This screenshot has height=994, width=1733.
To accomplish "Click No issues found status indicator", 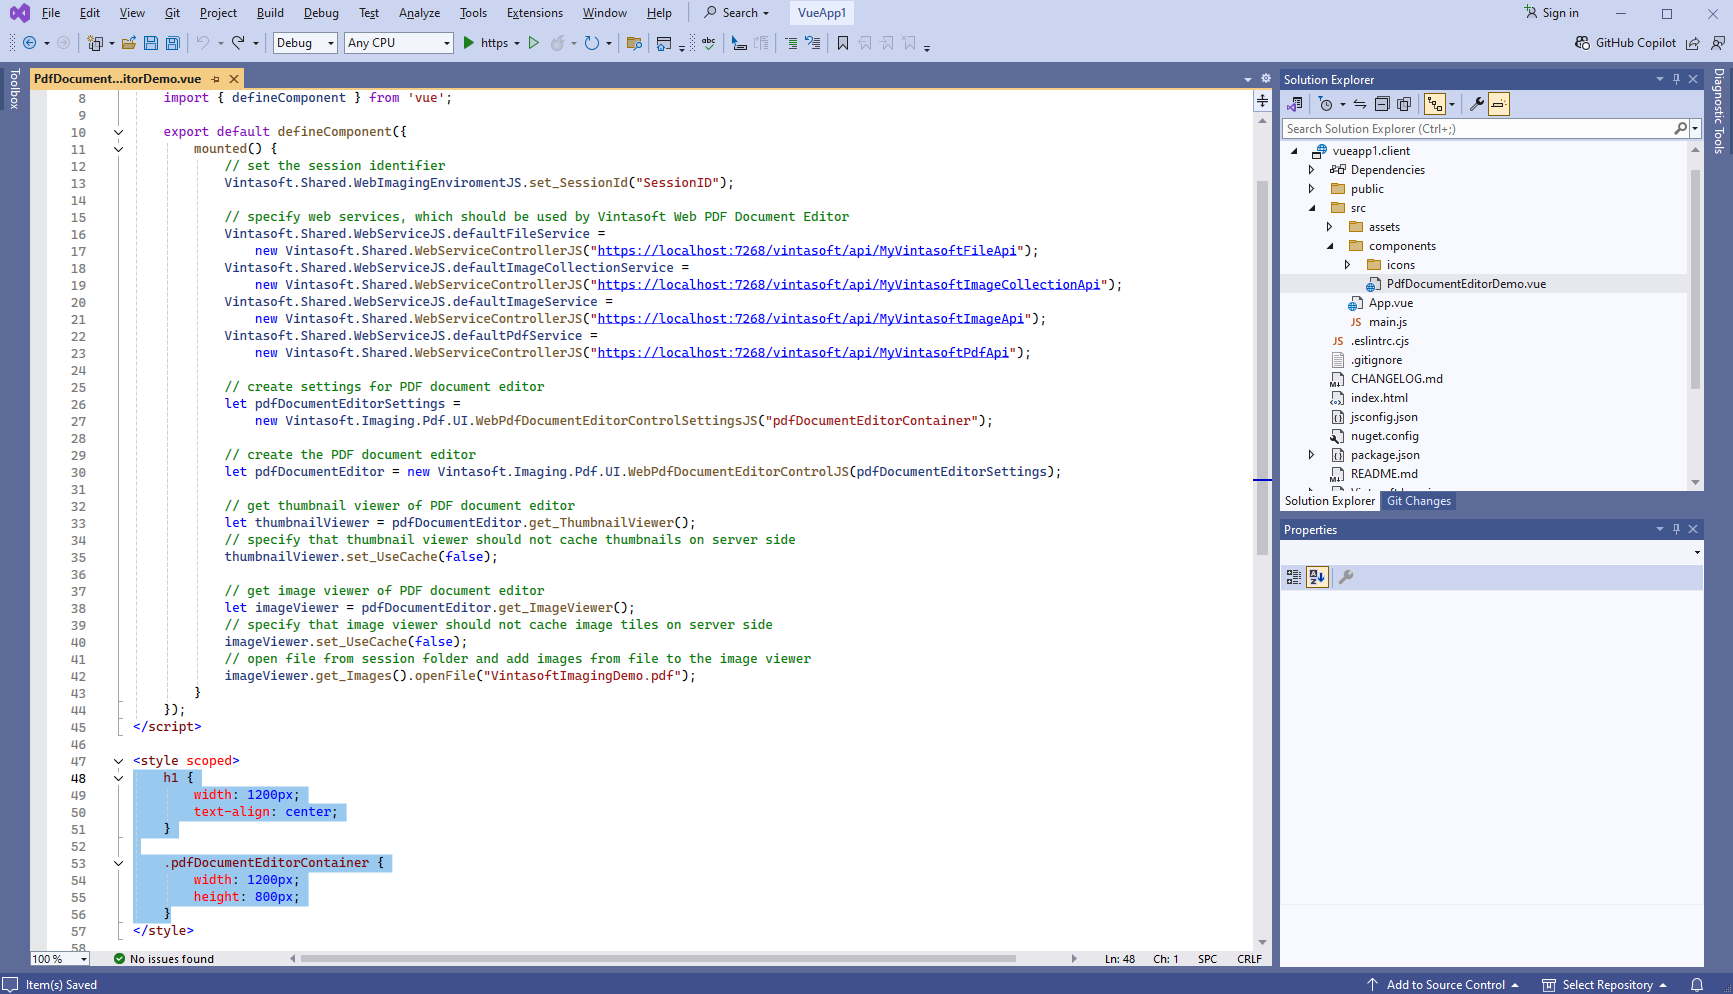I will (164, 959).
